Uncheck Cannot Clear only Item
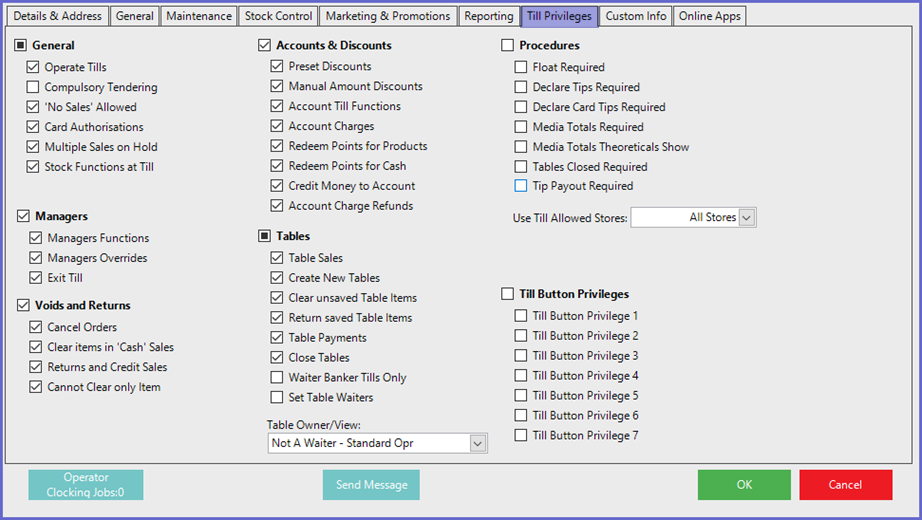Screen dimensions: 922x520 [35, 387]
